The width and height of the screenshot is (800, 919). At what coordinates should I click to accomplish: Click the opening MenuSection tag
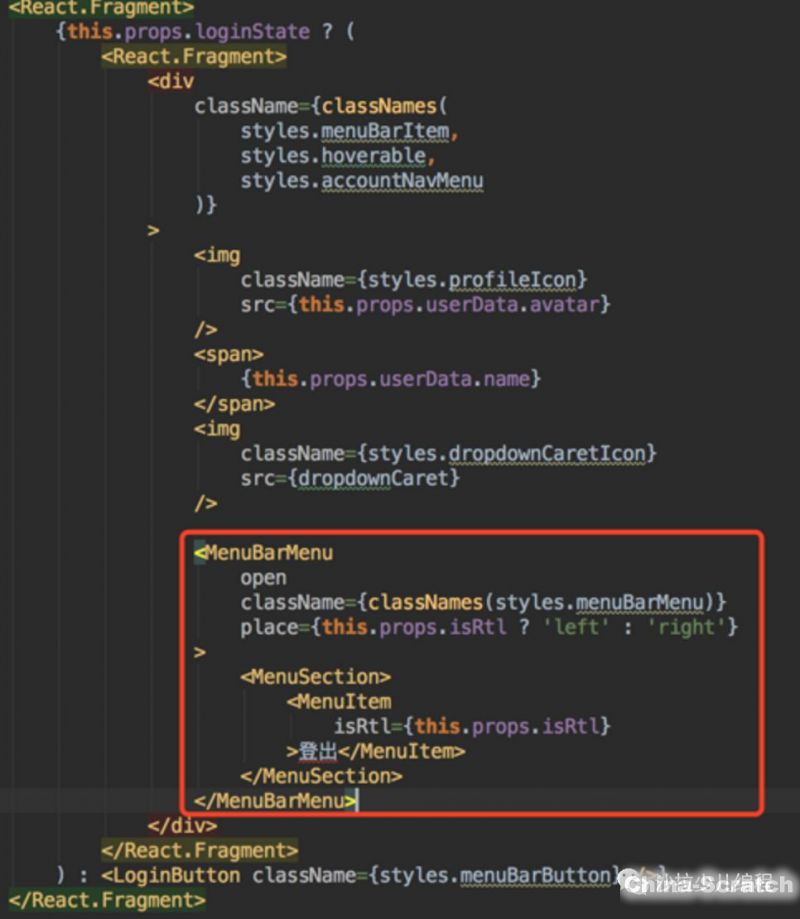tap(315, 677)
